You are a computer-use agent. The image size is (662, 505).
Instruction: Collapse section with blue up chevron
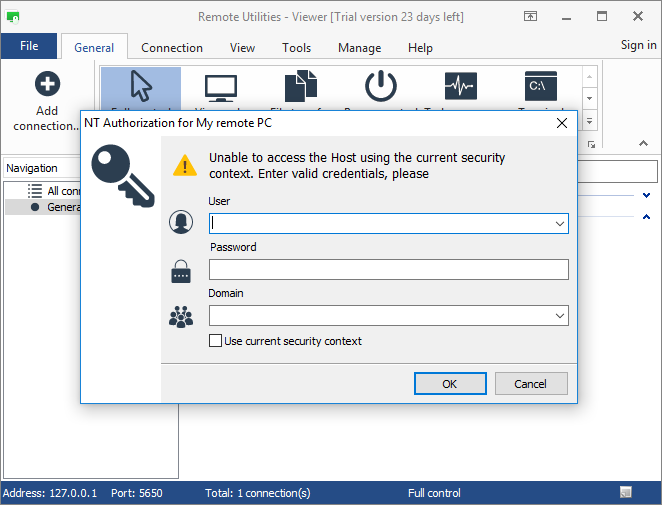(x=646, y=217)
